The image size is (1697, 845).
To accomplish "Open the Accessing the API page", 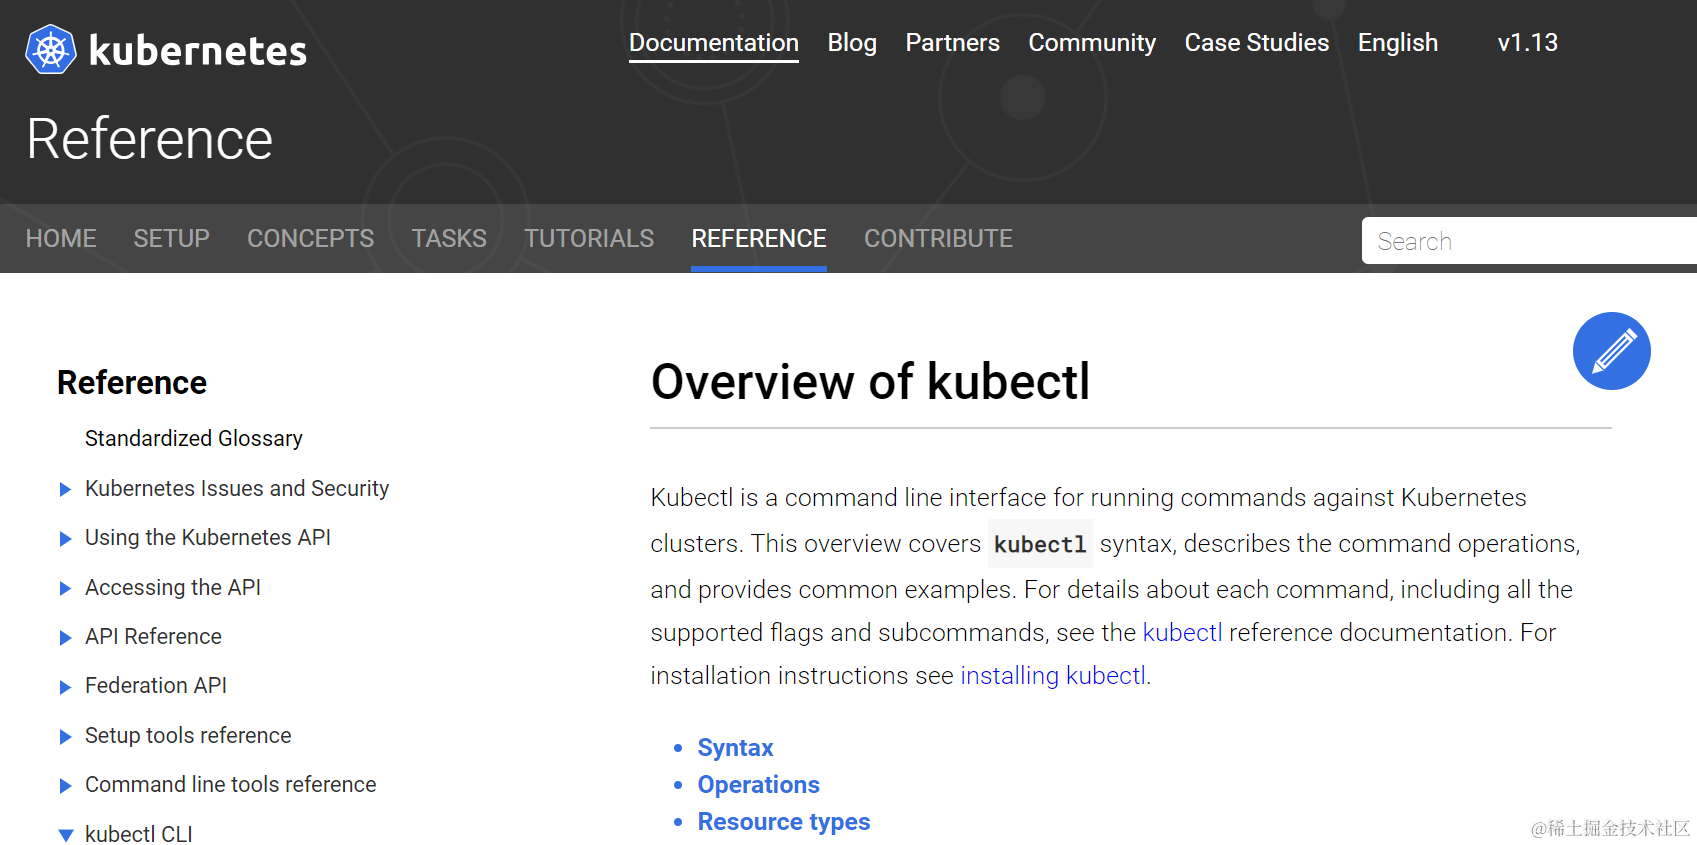I will pos(173,587).
